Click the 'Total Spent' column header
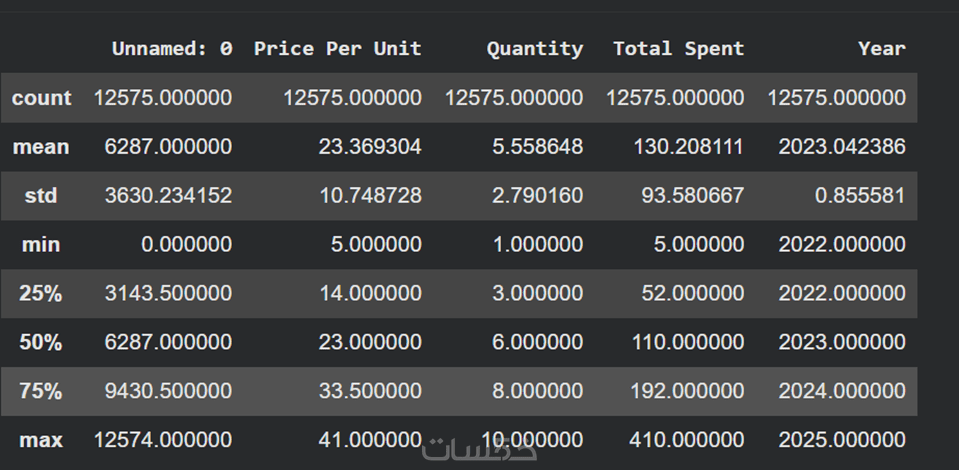Viewport: 959px width, 470px height. 678,48
